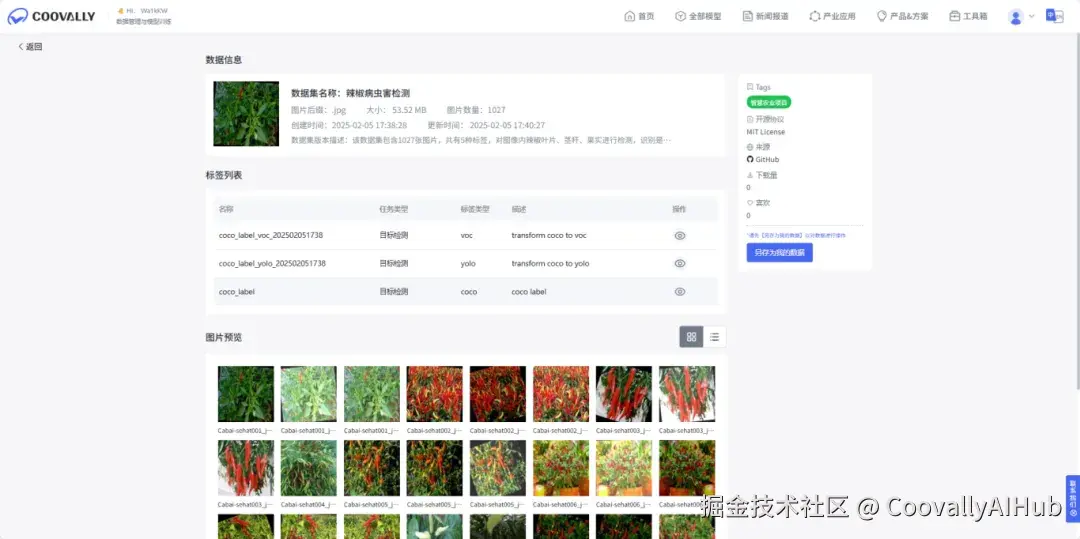Screen dimensions: 1080x539
Task: Click the 'Hi: Wa1kKW' greeting text
Action: click(147, 11)
